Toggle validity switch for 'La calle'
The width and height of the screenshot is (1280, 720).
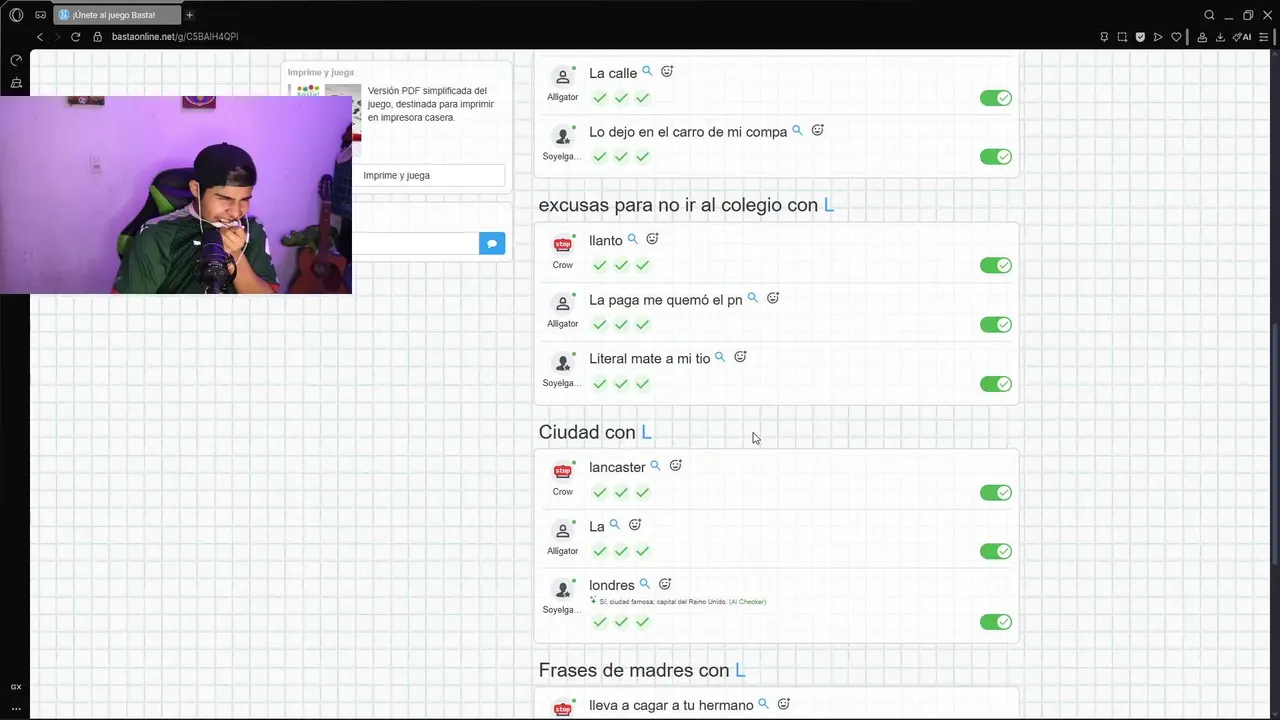[996, 98]
